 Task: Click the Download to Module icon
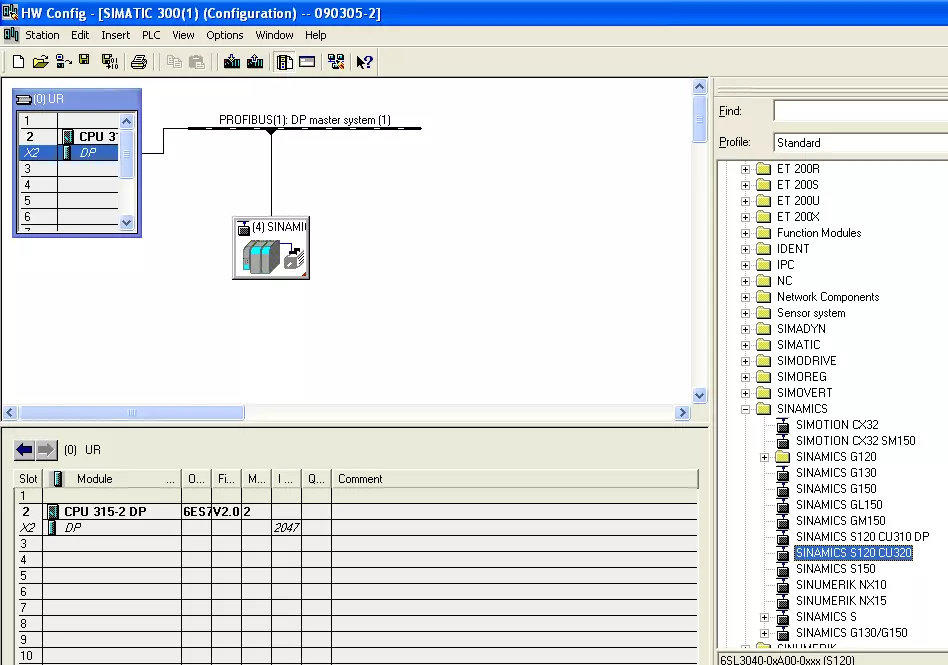[232, 62]
